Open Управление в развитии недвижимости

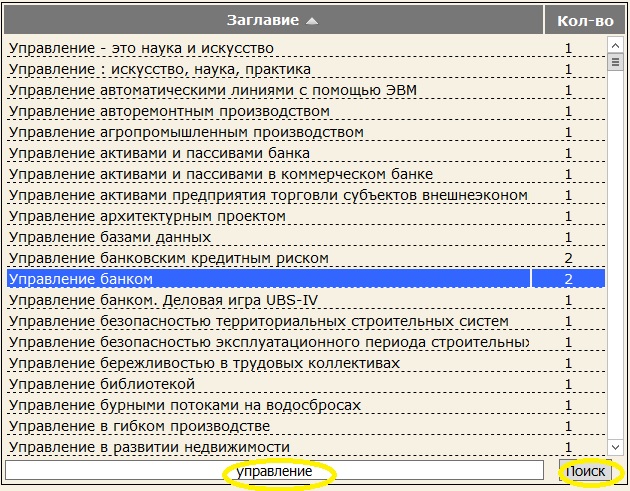pos(148,447)
